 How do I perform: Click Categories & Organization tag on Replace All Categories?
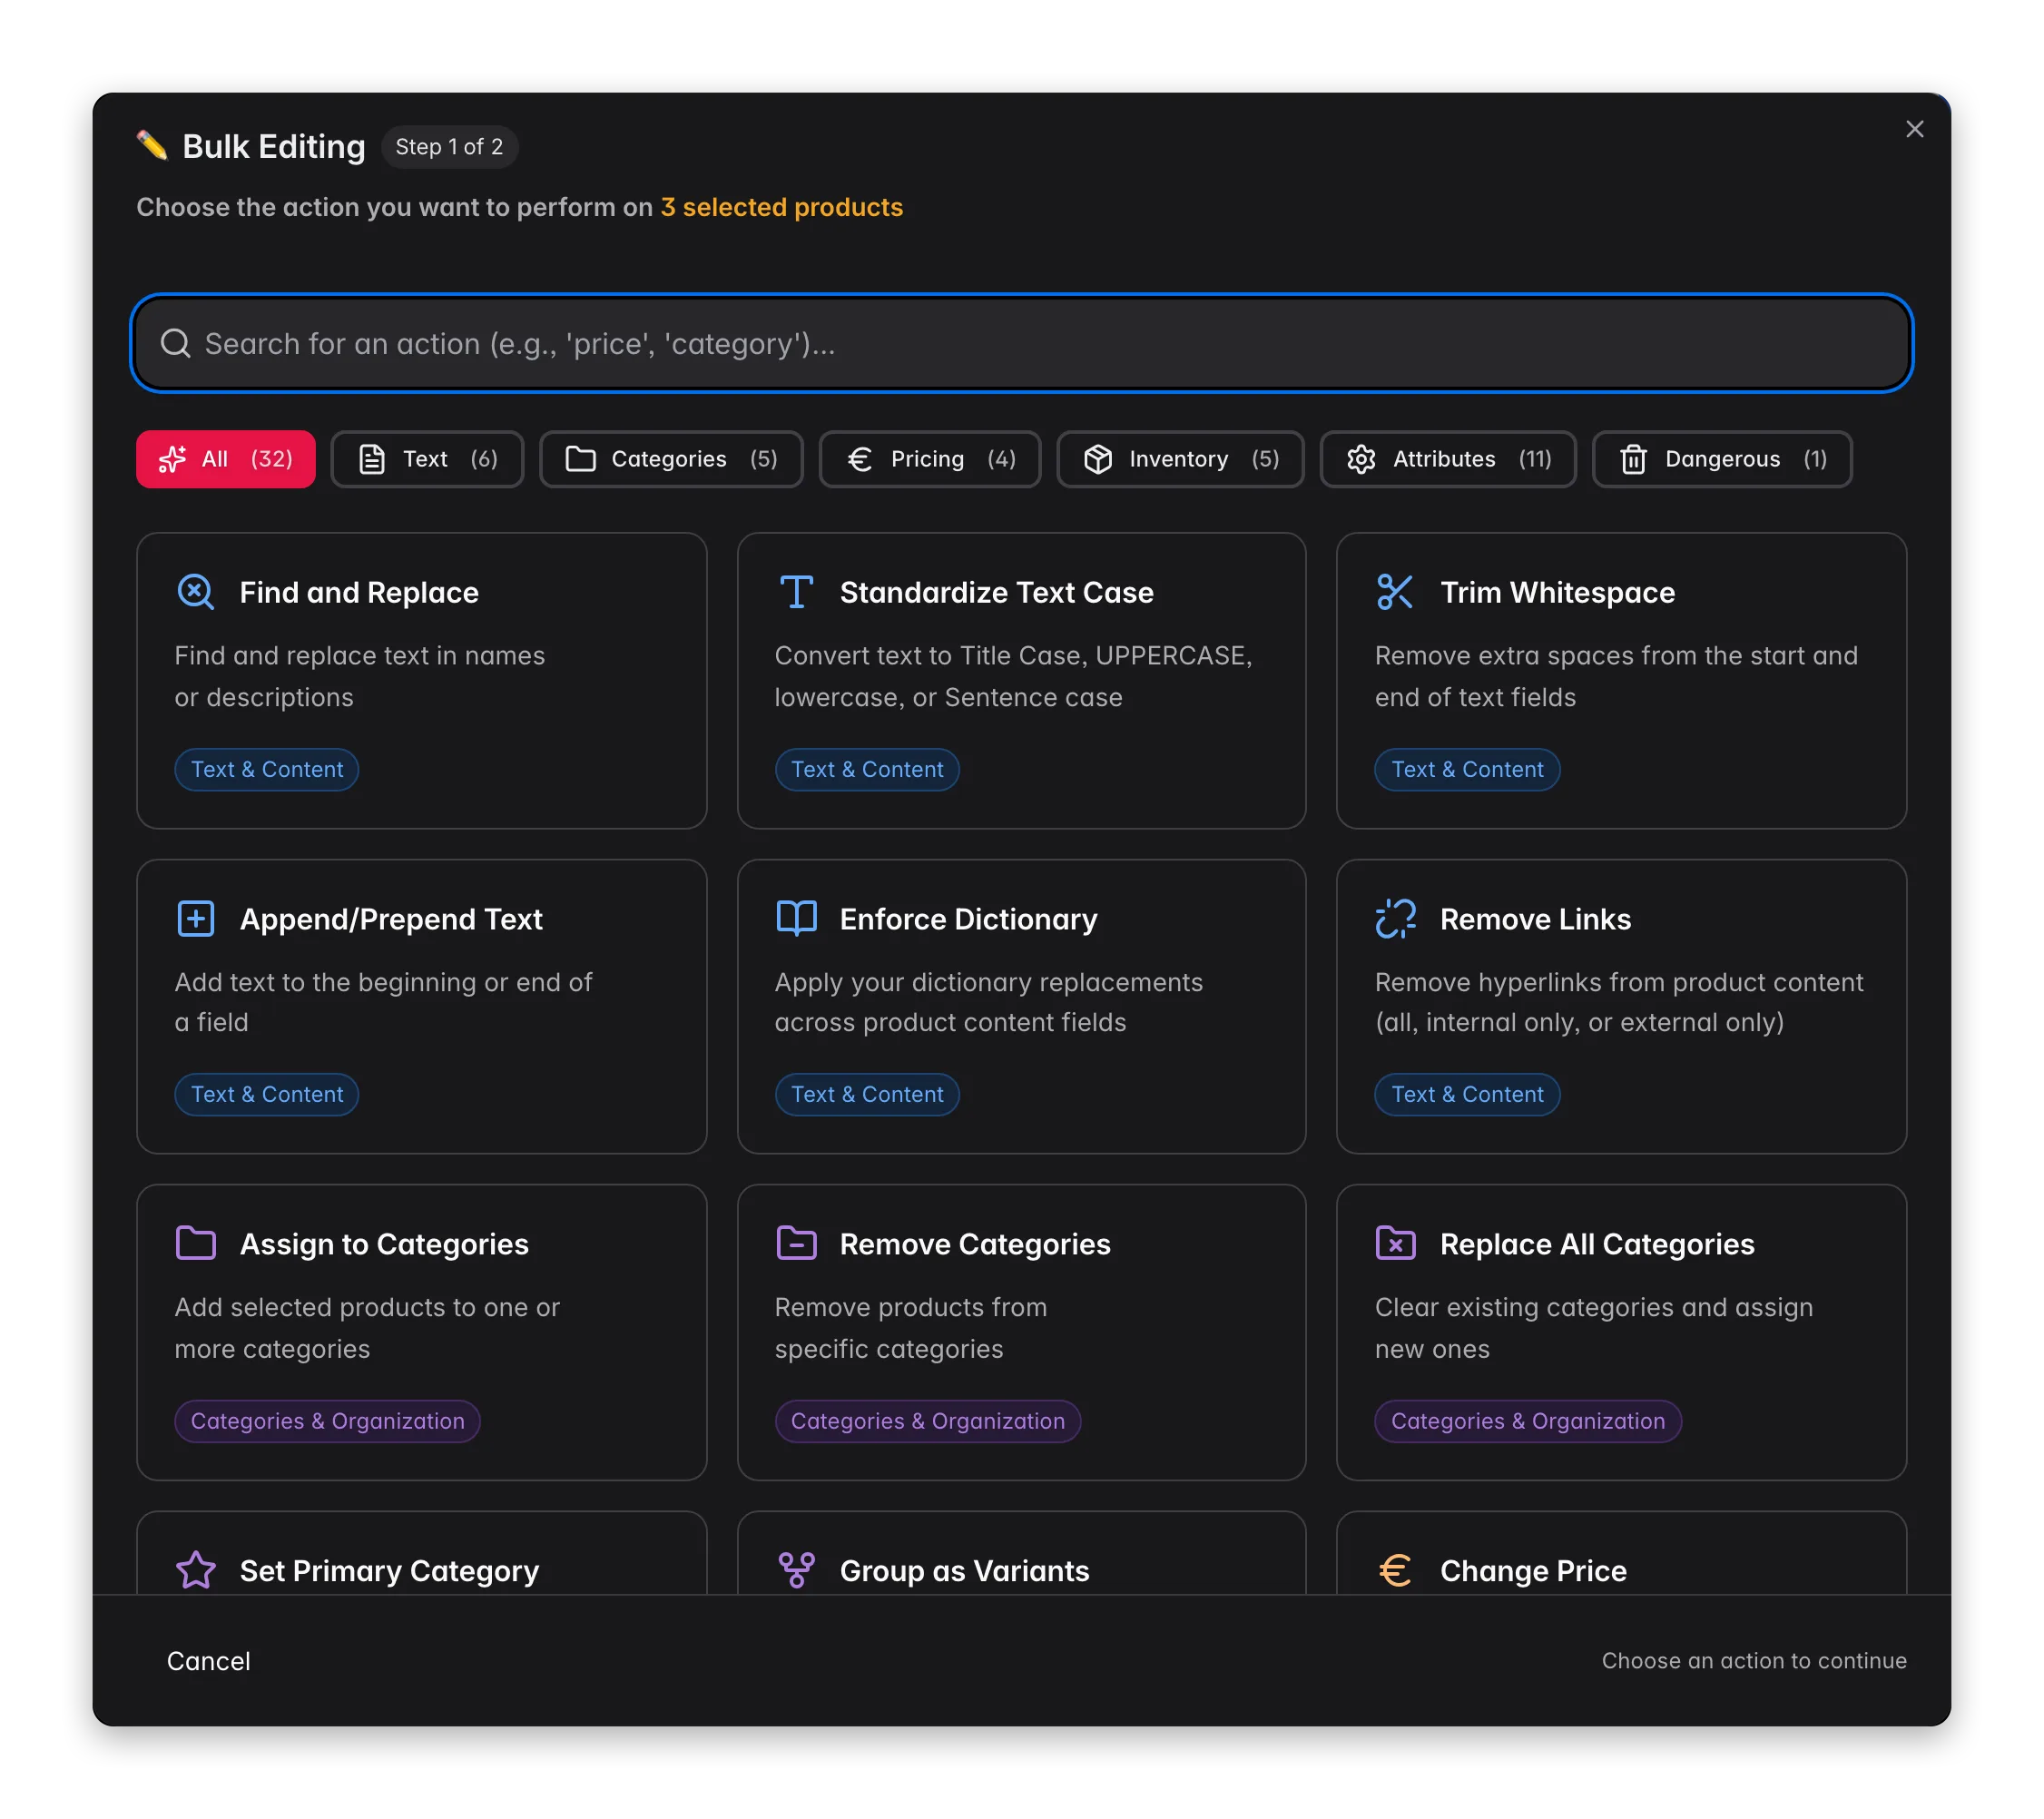pos(1528,1421)
